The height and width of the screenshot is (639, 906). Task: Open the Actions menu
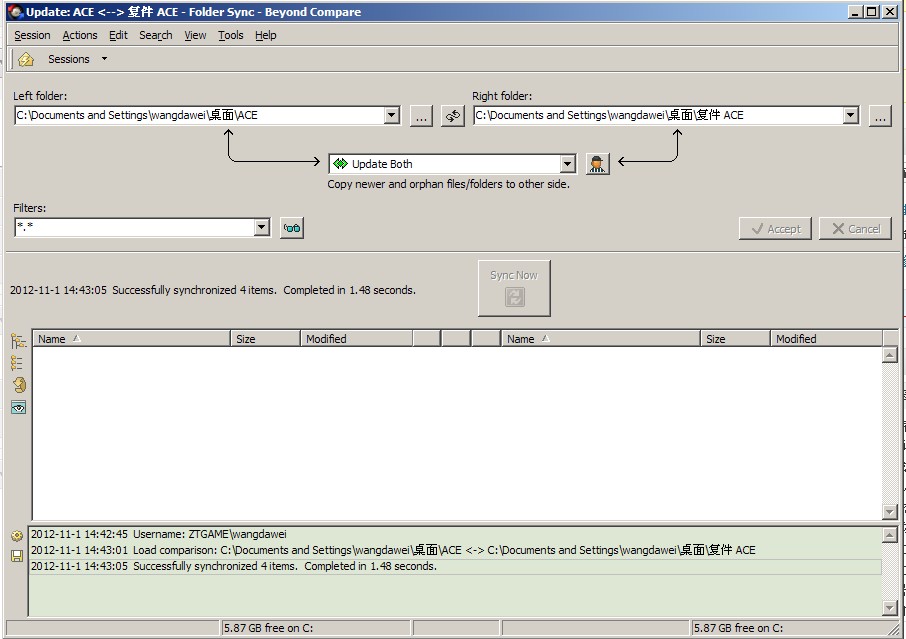pyautogui.click(x=80, y=35)
